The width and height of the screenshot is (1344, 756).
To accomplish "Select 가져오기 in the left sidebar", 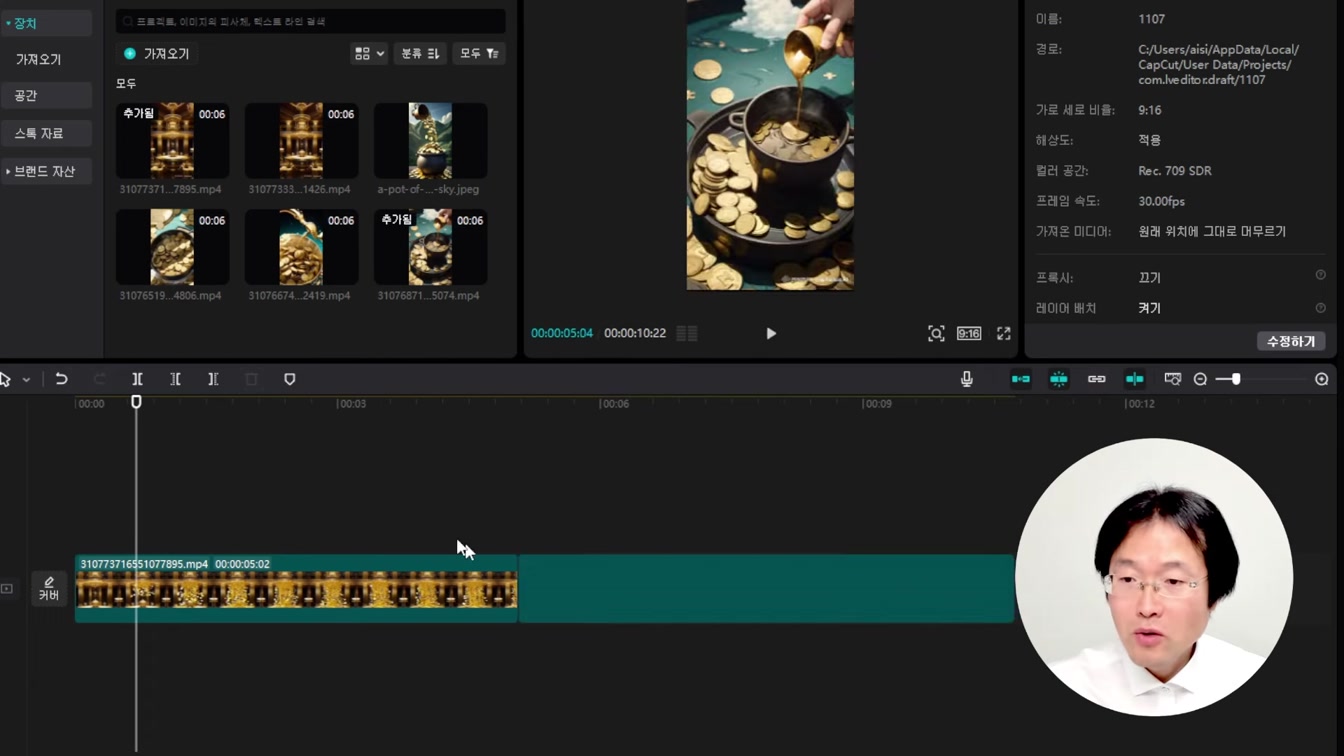I will (38, 59).
